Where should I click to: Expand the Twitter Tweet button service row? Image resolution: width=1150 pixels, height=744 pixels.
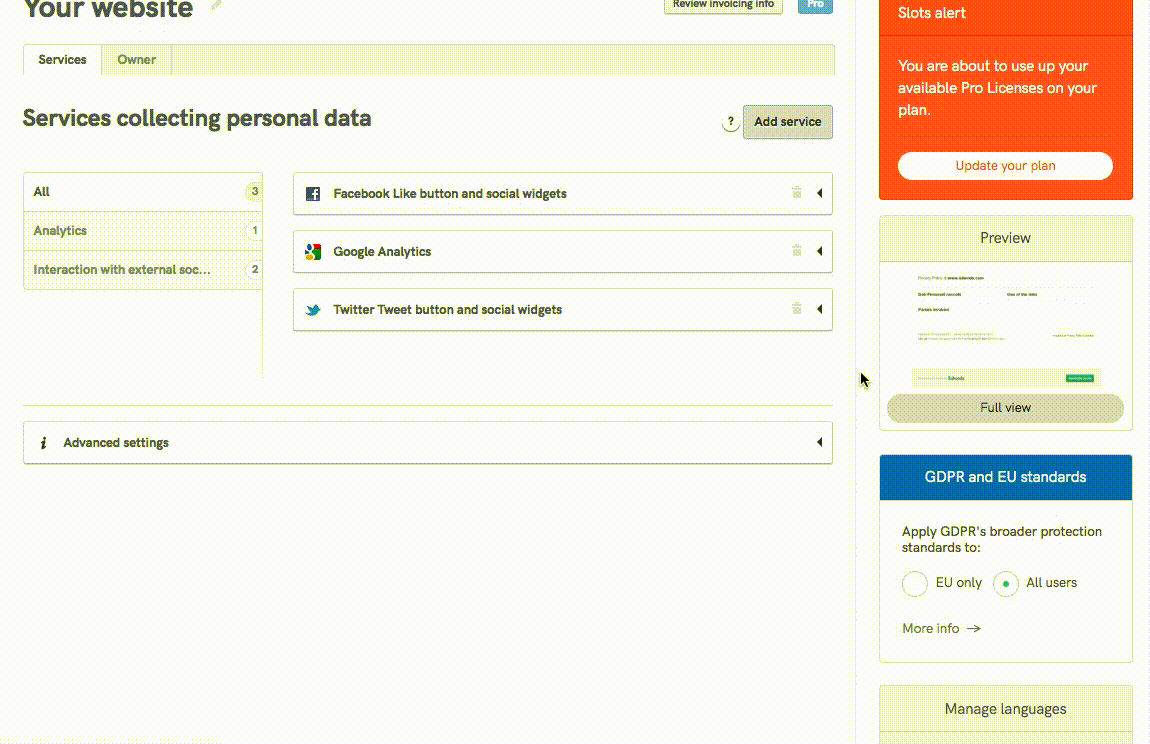coord(820,309)
